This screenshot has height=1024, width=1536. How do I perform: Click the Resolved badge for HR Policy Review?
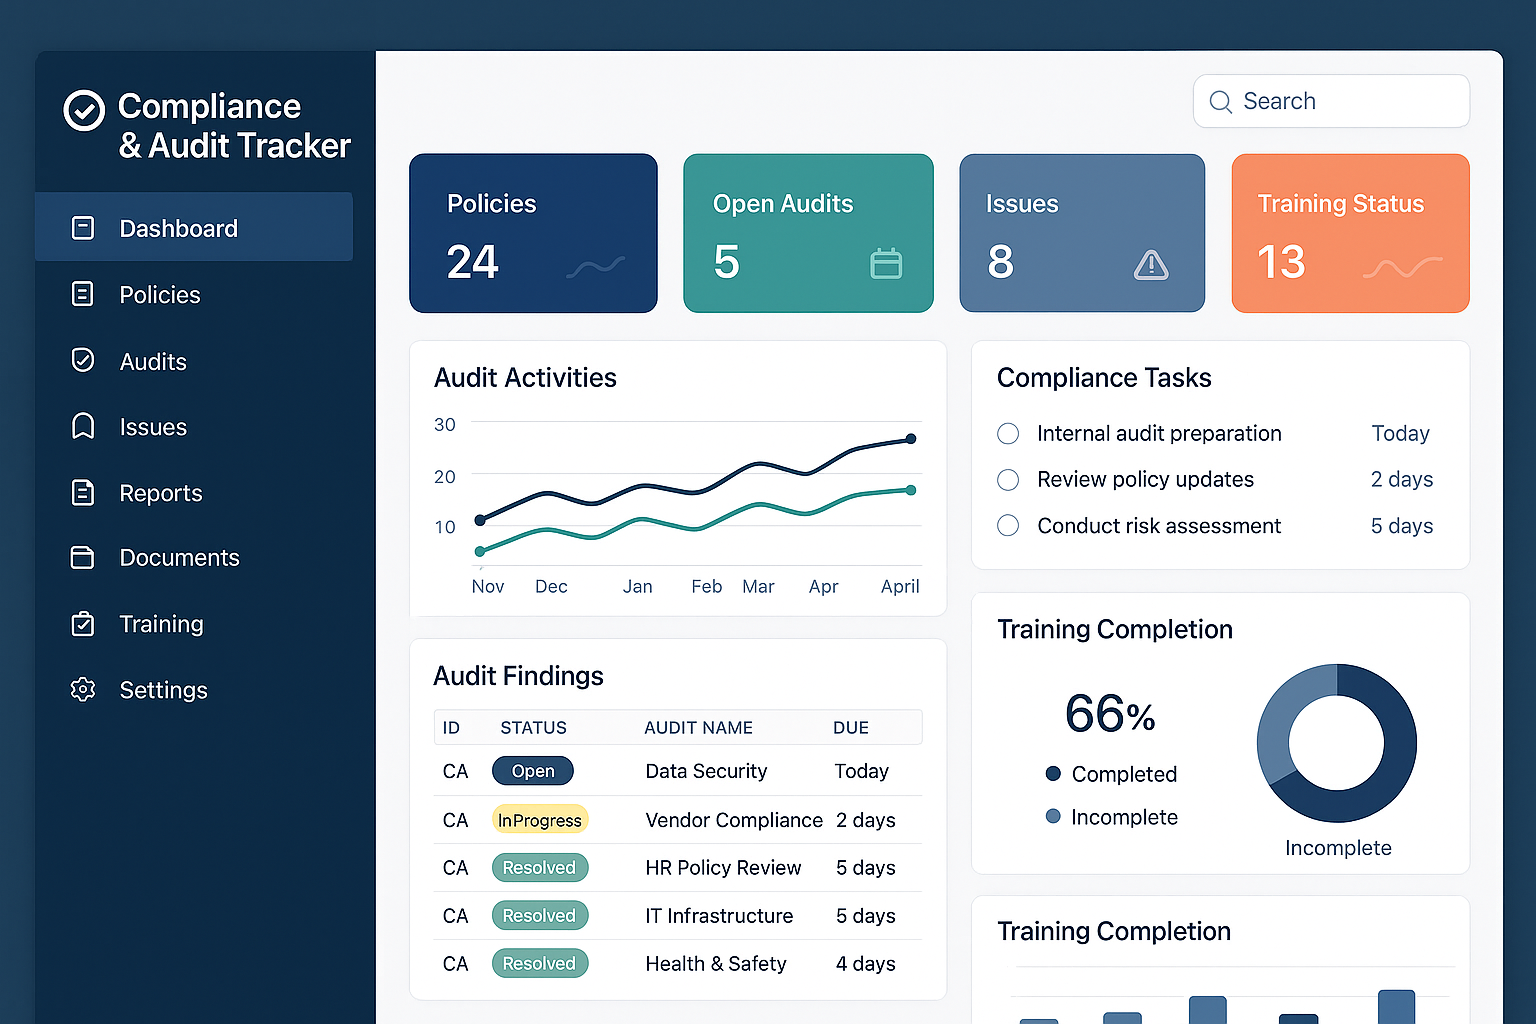(540, 868)
